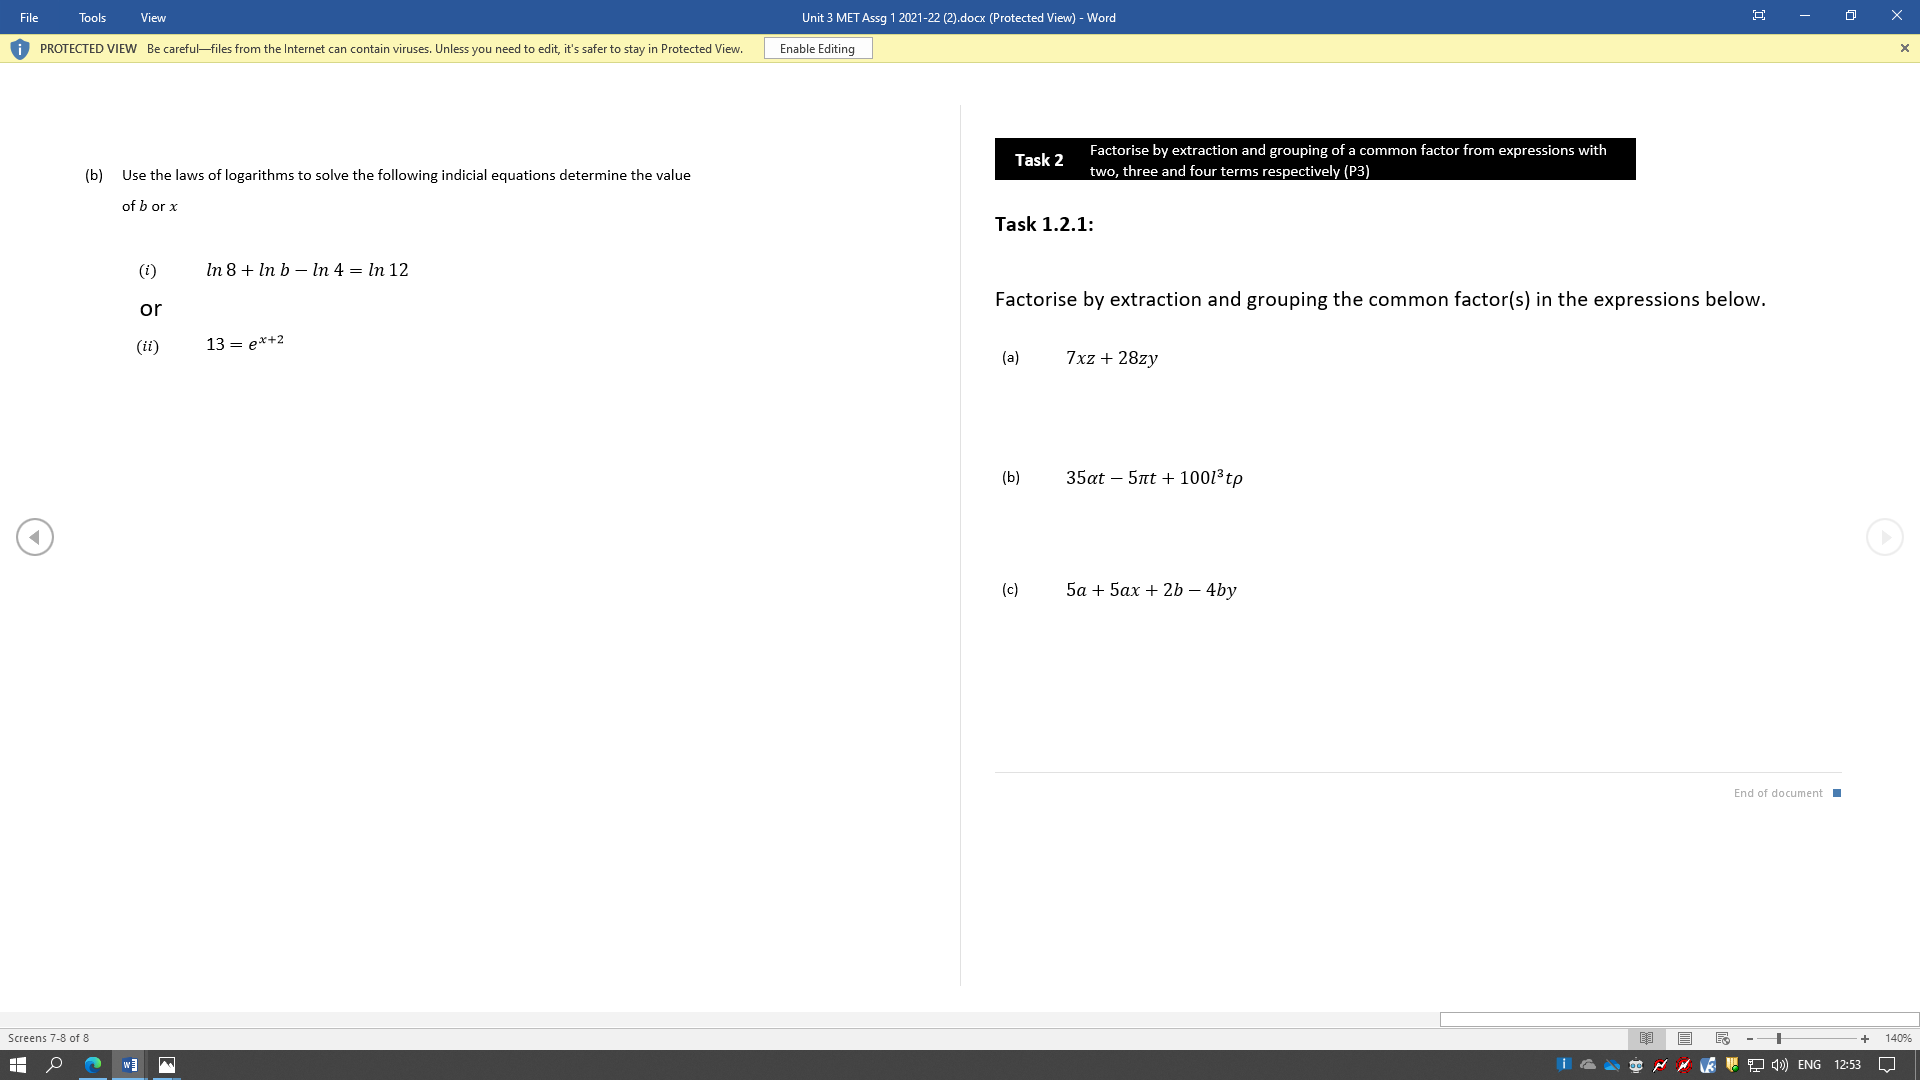Expand the next page with the right arrow

pos(1885,537)
